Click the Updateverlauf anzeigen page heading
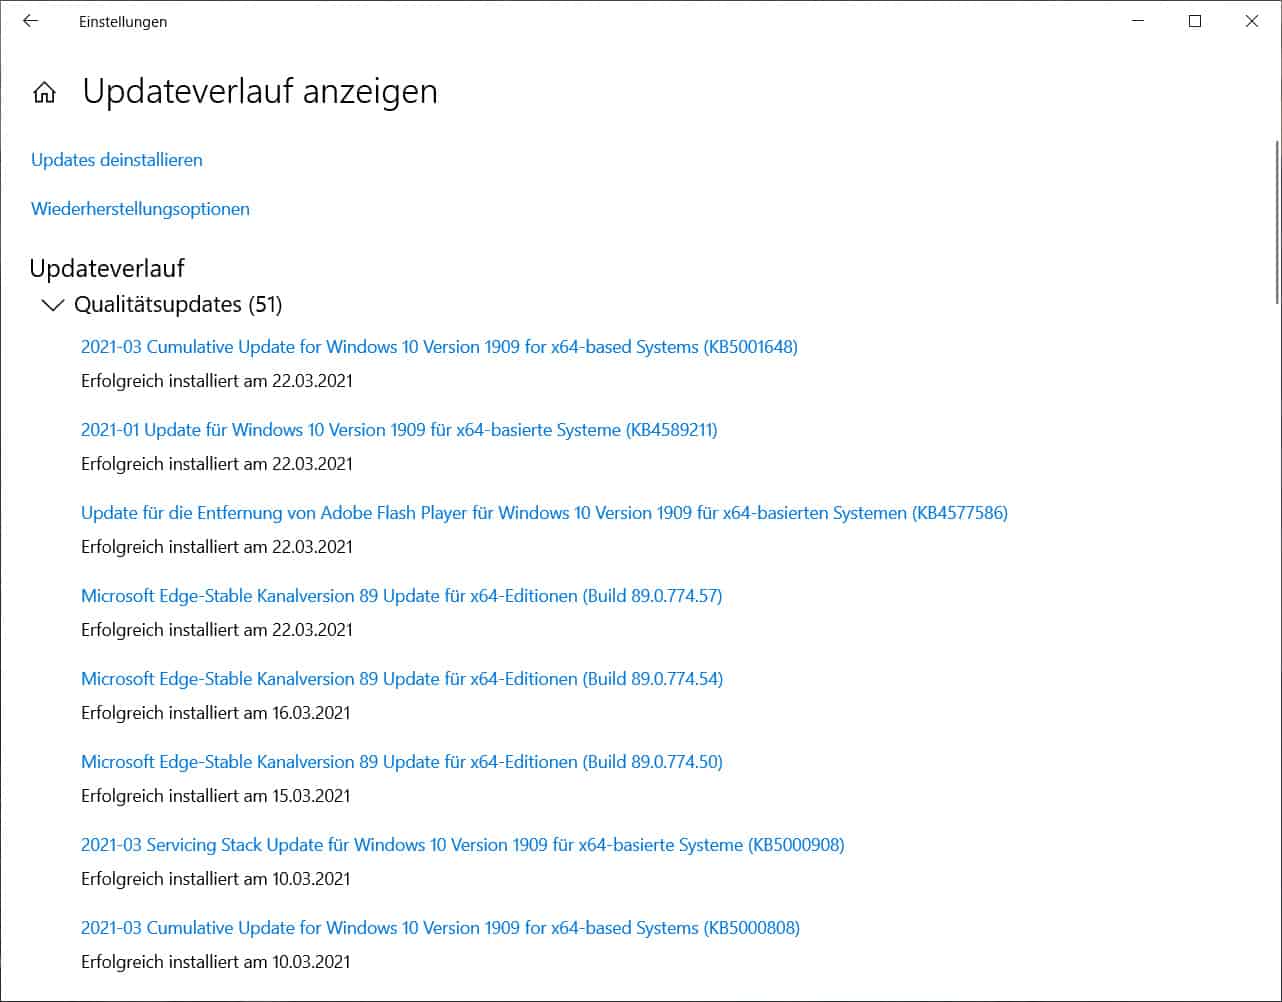Screen dimensions: 1282x1002 (x=260, y=91)
